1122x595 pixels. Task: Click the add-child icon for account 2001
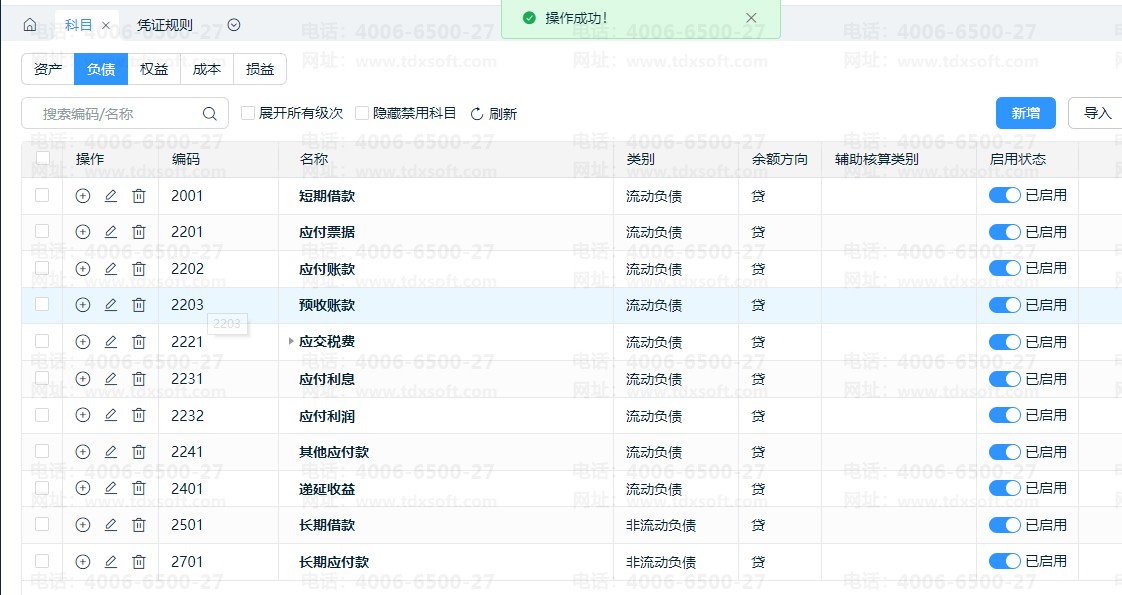pos(83,196)
